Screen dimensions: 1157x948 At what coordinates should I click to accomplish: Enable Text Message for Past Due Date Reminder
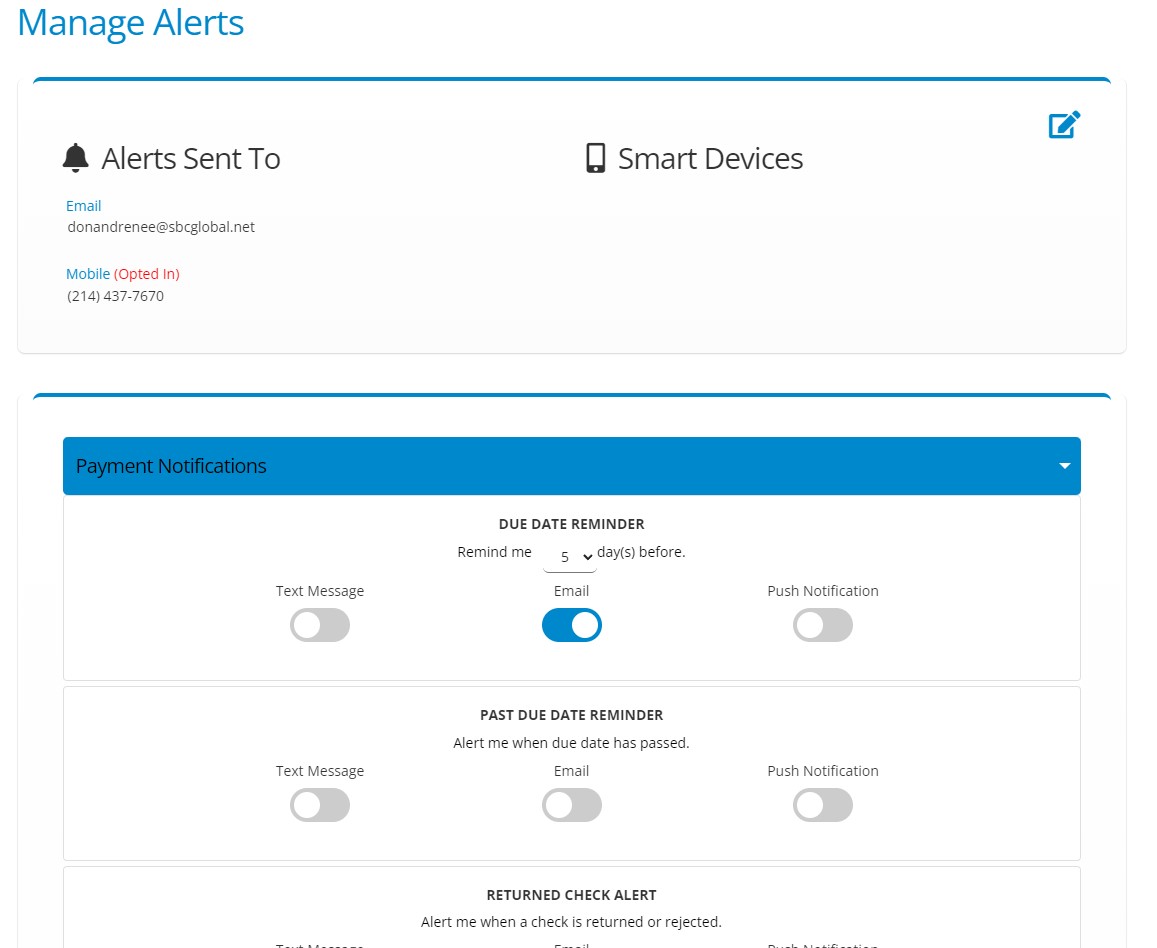(320, 805)
